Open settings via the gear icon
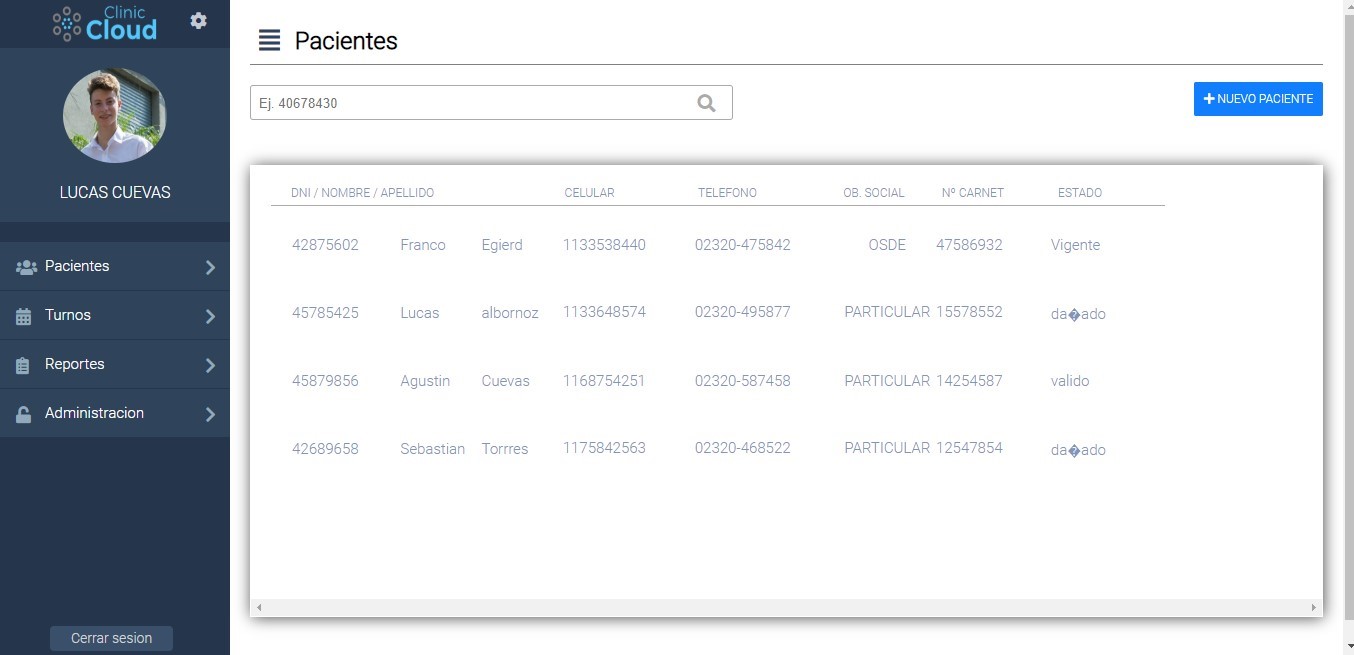Screen dimensions: 1354x655 pyautogui.click(x=199, y=20)
